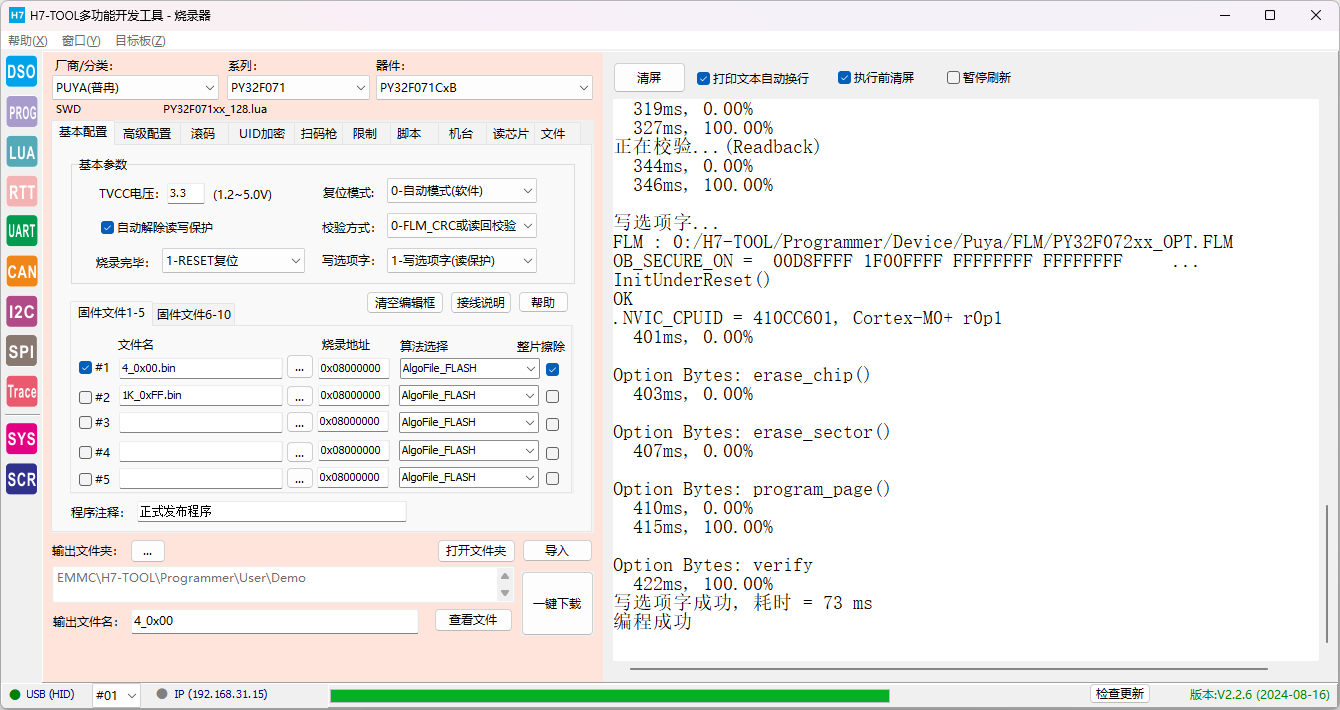
Task: Open the 窗口 menu
Action: (x=81, y=41)
